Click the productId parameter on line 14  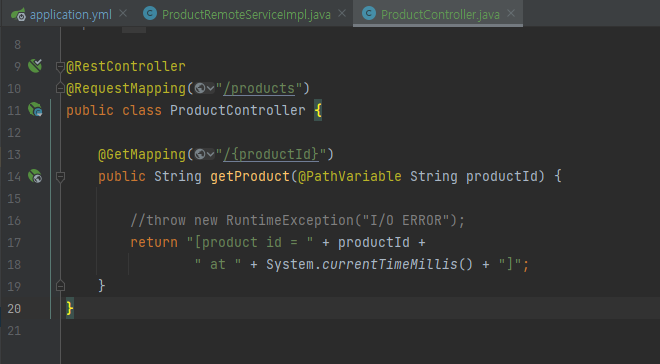pyautogui.click(x=502, y=176)
